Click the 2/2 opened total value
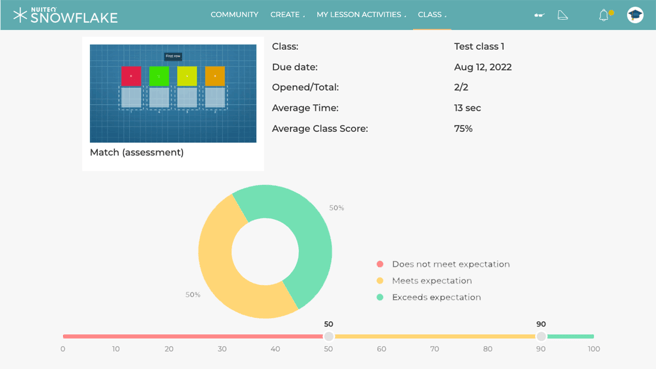 [461, 87]
